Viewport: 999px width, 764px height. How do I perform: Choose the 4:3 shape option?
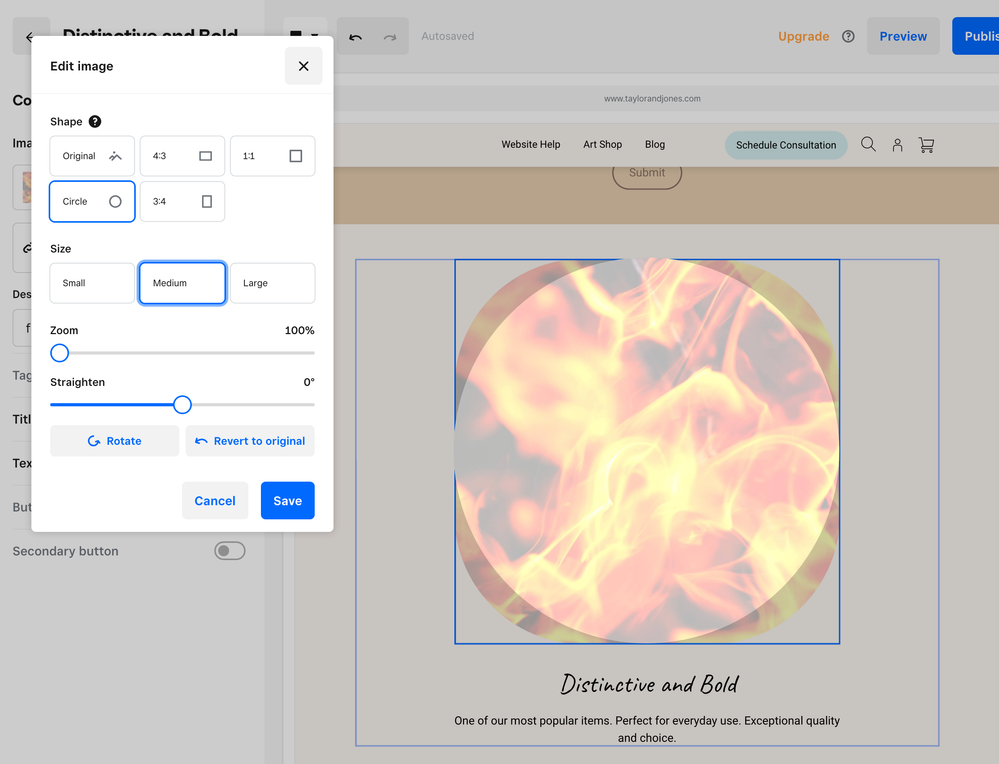pos(182,156)
